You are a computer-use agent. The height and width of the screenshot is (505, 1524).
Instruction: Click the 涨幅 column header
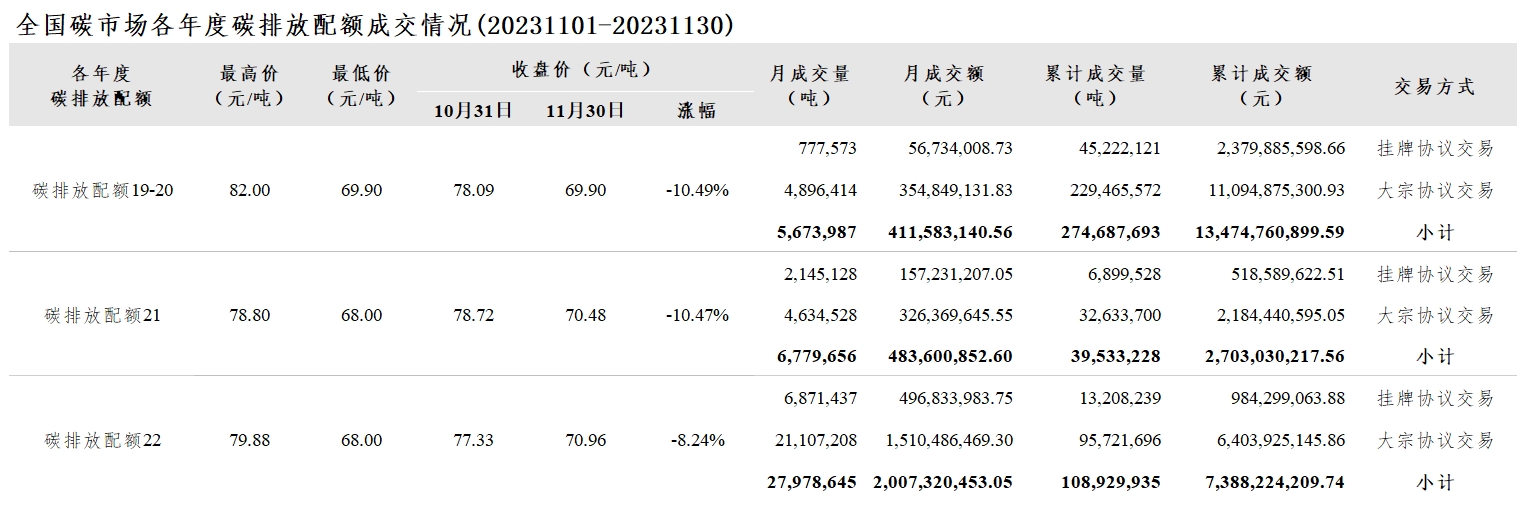pos(697,110)
